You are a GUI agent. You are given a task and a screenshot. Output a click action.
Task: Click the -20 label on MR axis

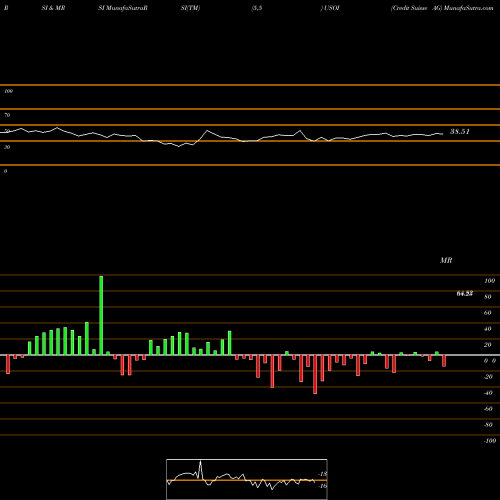tap(488, 377)
